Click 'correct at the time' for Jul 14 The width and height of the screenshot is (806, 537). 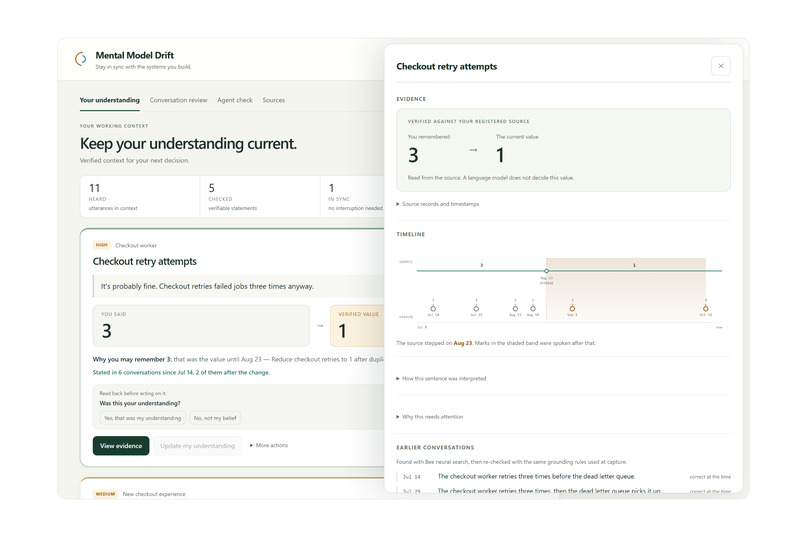click(710, 477)
